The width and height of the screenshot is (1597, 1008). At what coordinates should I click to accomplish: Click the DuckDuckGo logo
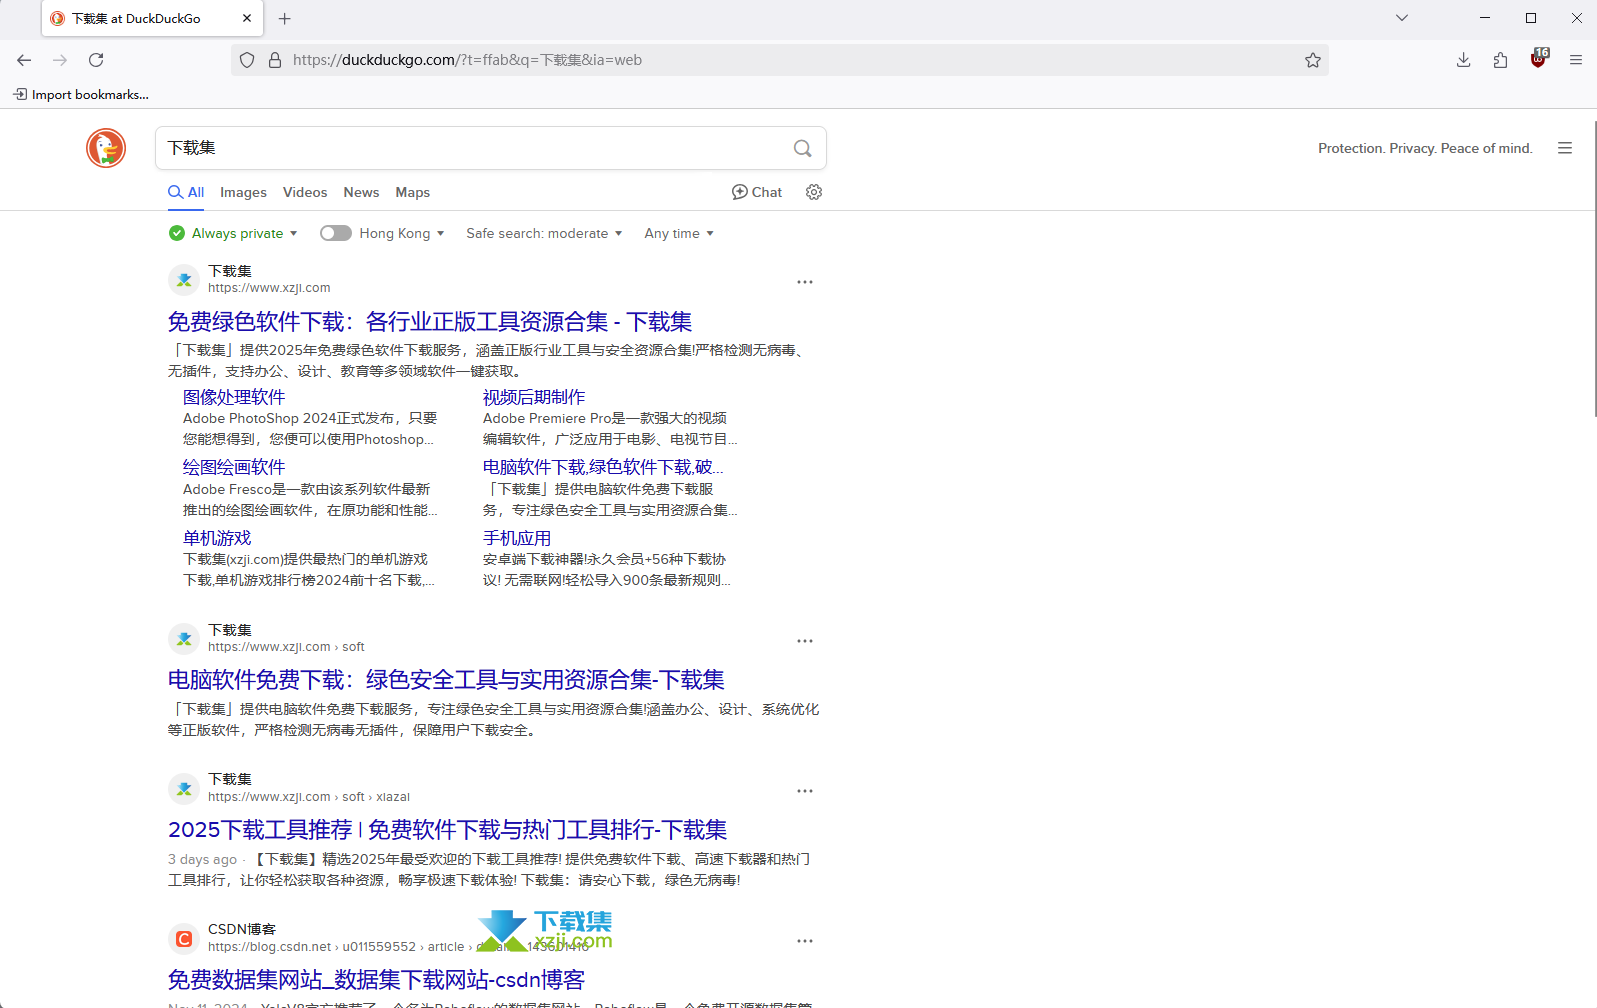coord(106,148)
